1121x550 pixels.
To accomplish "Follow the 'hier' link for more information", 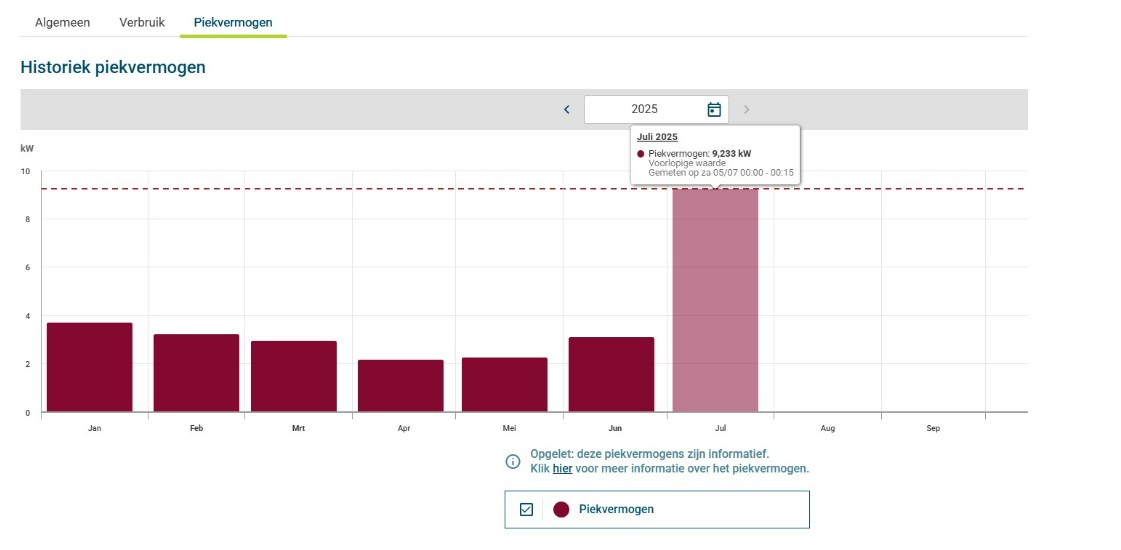I will click(x=562, y=468).
